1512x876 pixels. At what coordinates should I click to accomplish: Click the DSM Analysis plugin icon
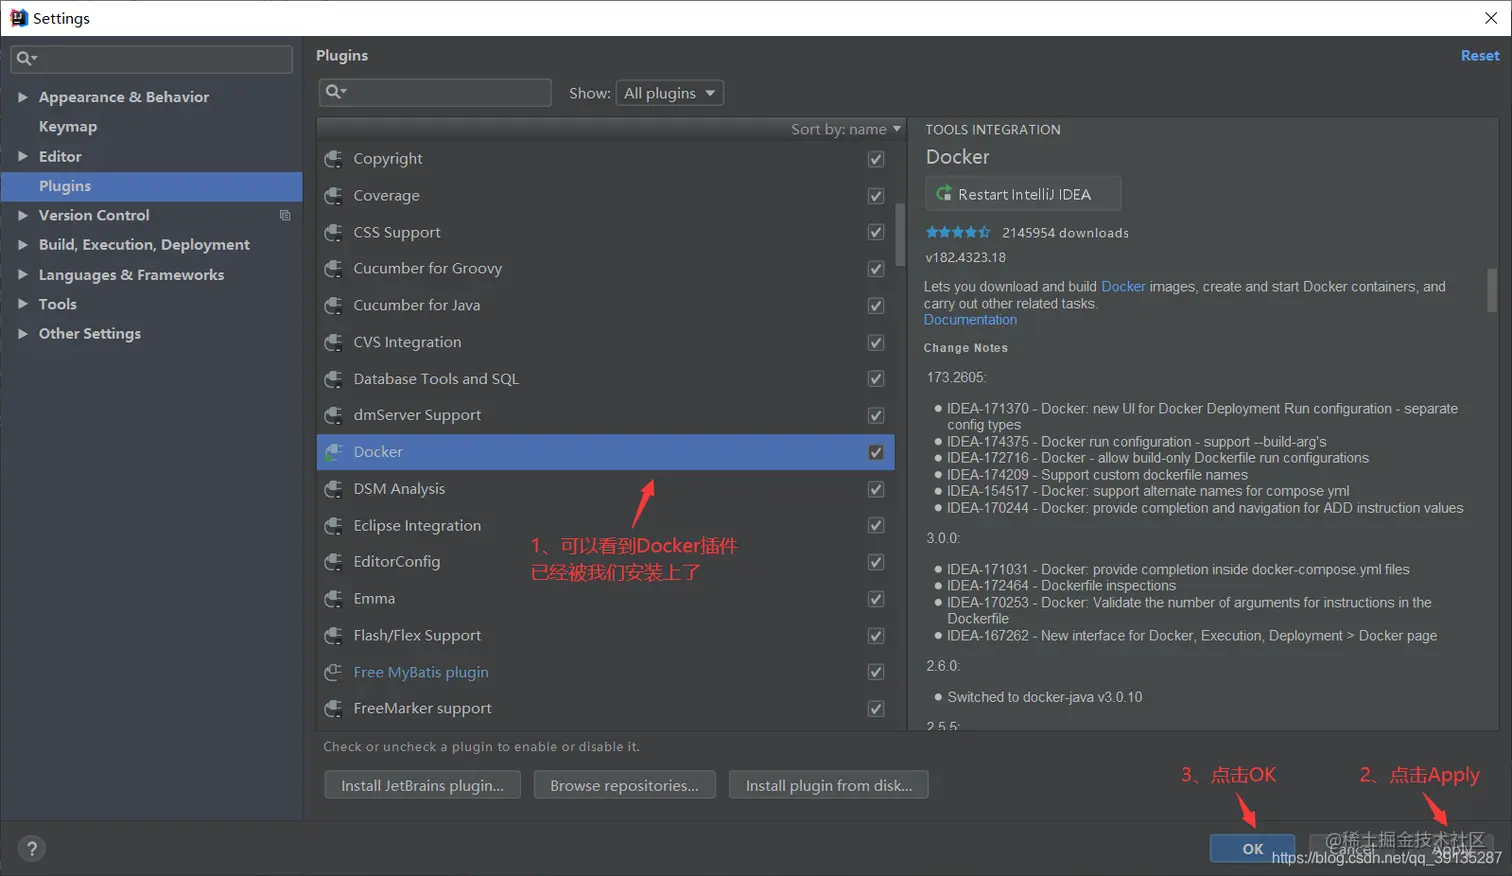tap(333, 489)
